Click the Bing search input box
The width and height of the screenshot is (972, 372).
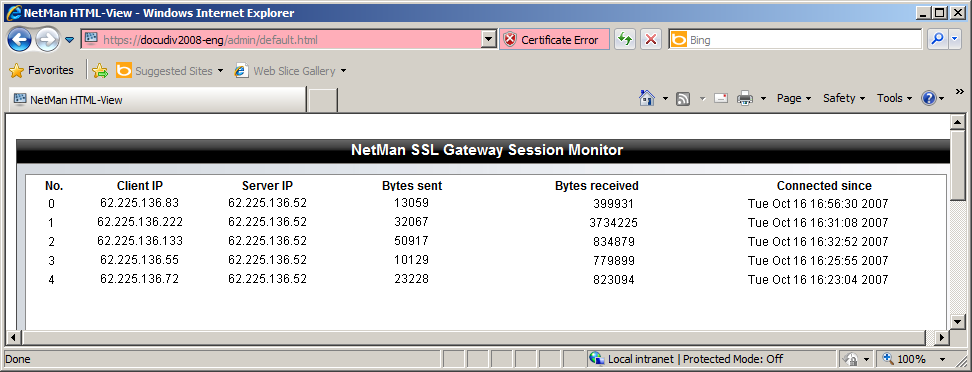coord(805,40)
